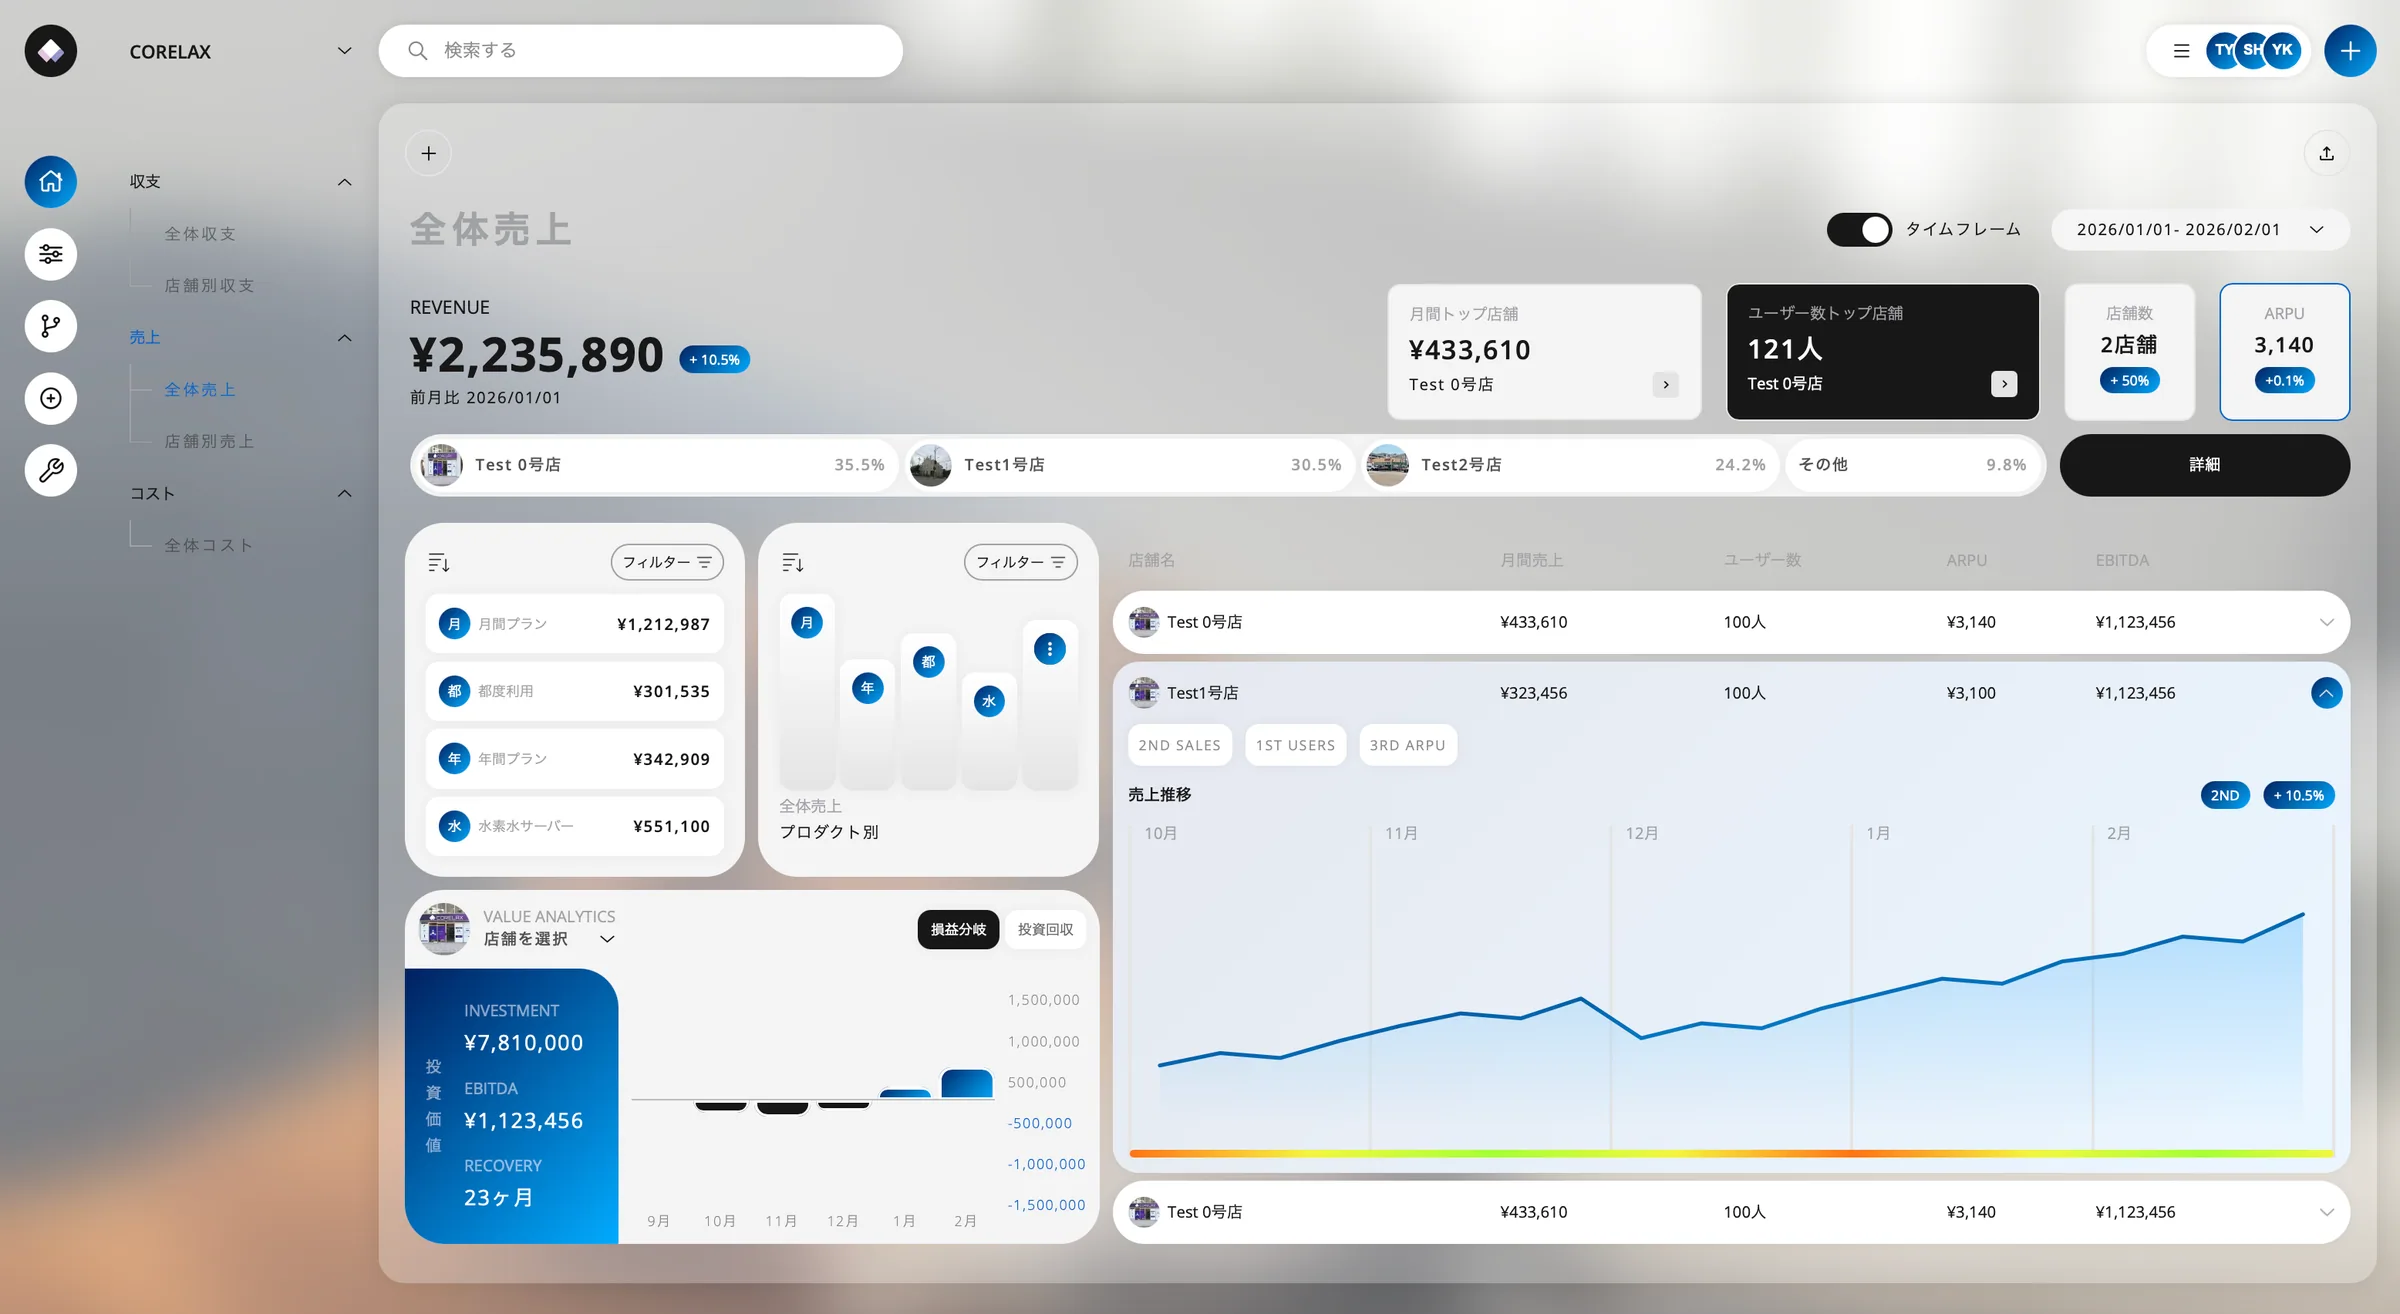The height and width of the screenshot is (1314, 2400).
Task: Open フィルター in plan list panel
Action: click(667, 562)
